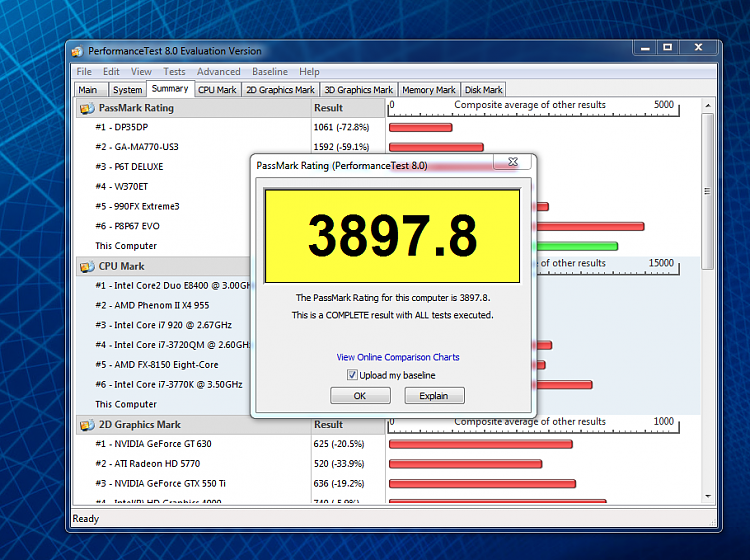The width and height of the screenshot is (750, 560).
Task: Click the Ready status bar text
Action: click(x=86, y=519)
